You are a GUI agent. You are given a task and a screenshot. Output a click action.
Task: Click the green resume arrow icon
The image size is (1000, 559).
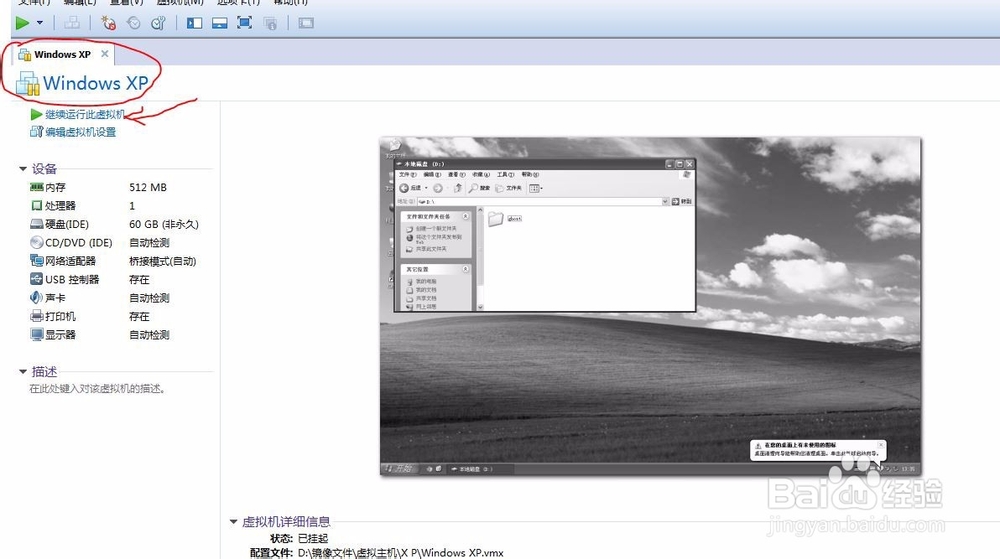tap(36, 115)
